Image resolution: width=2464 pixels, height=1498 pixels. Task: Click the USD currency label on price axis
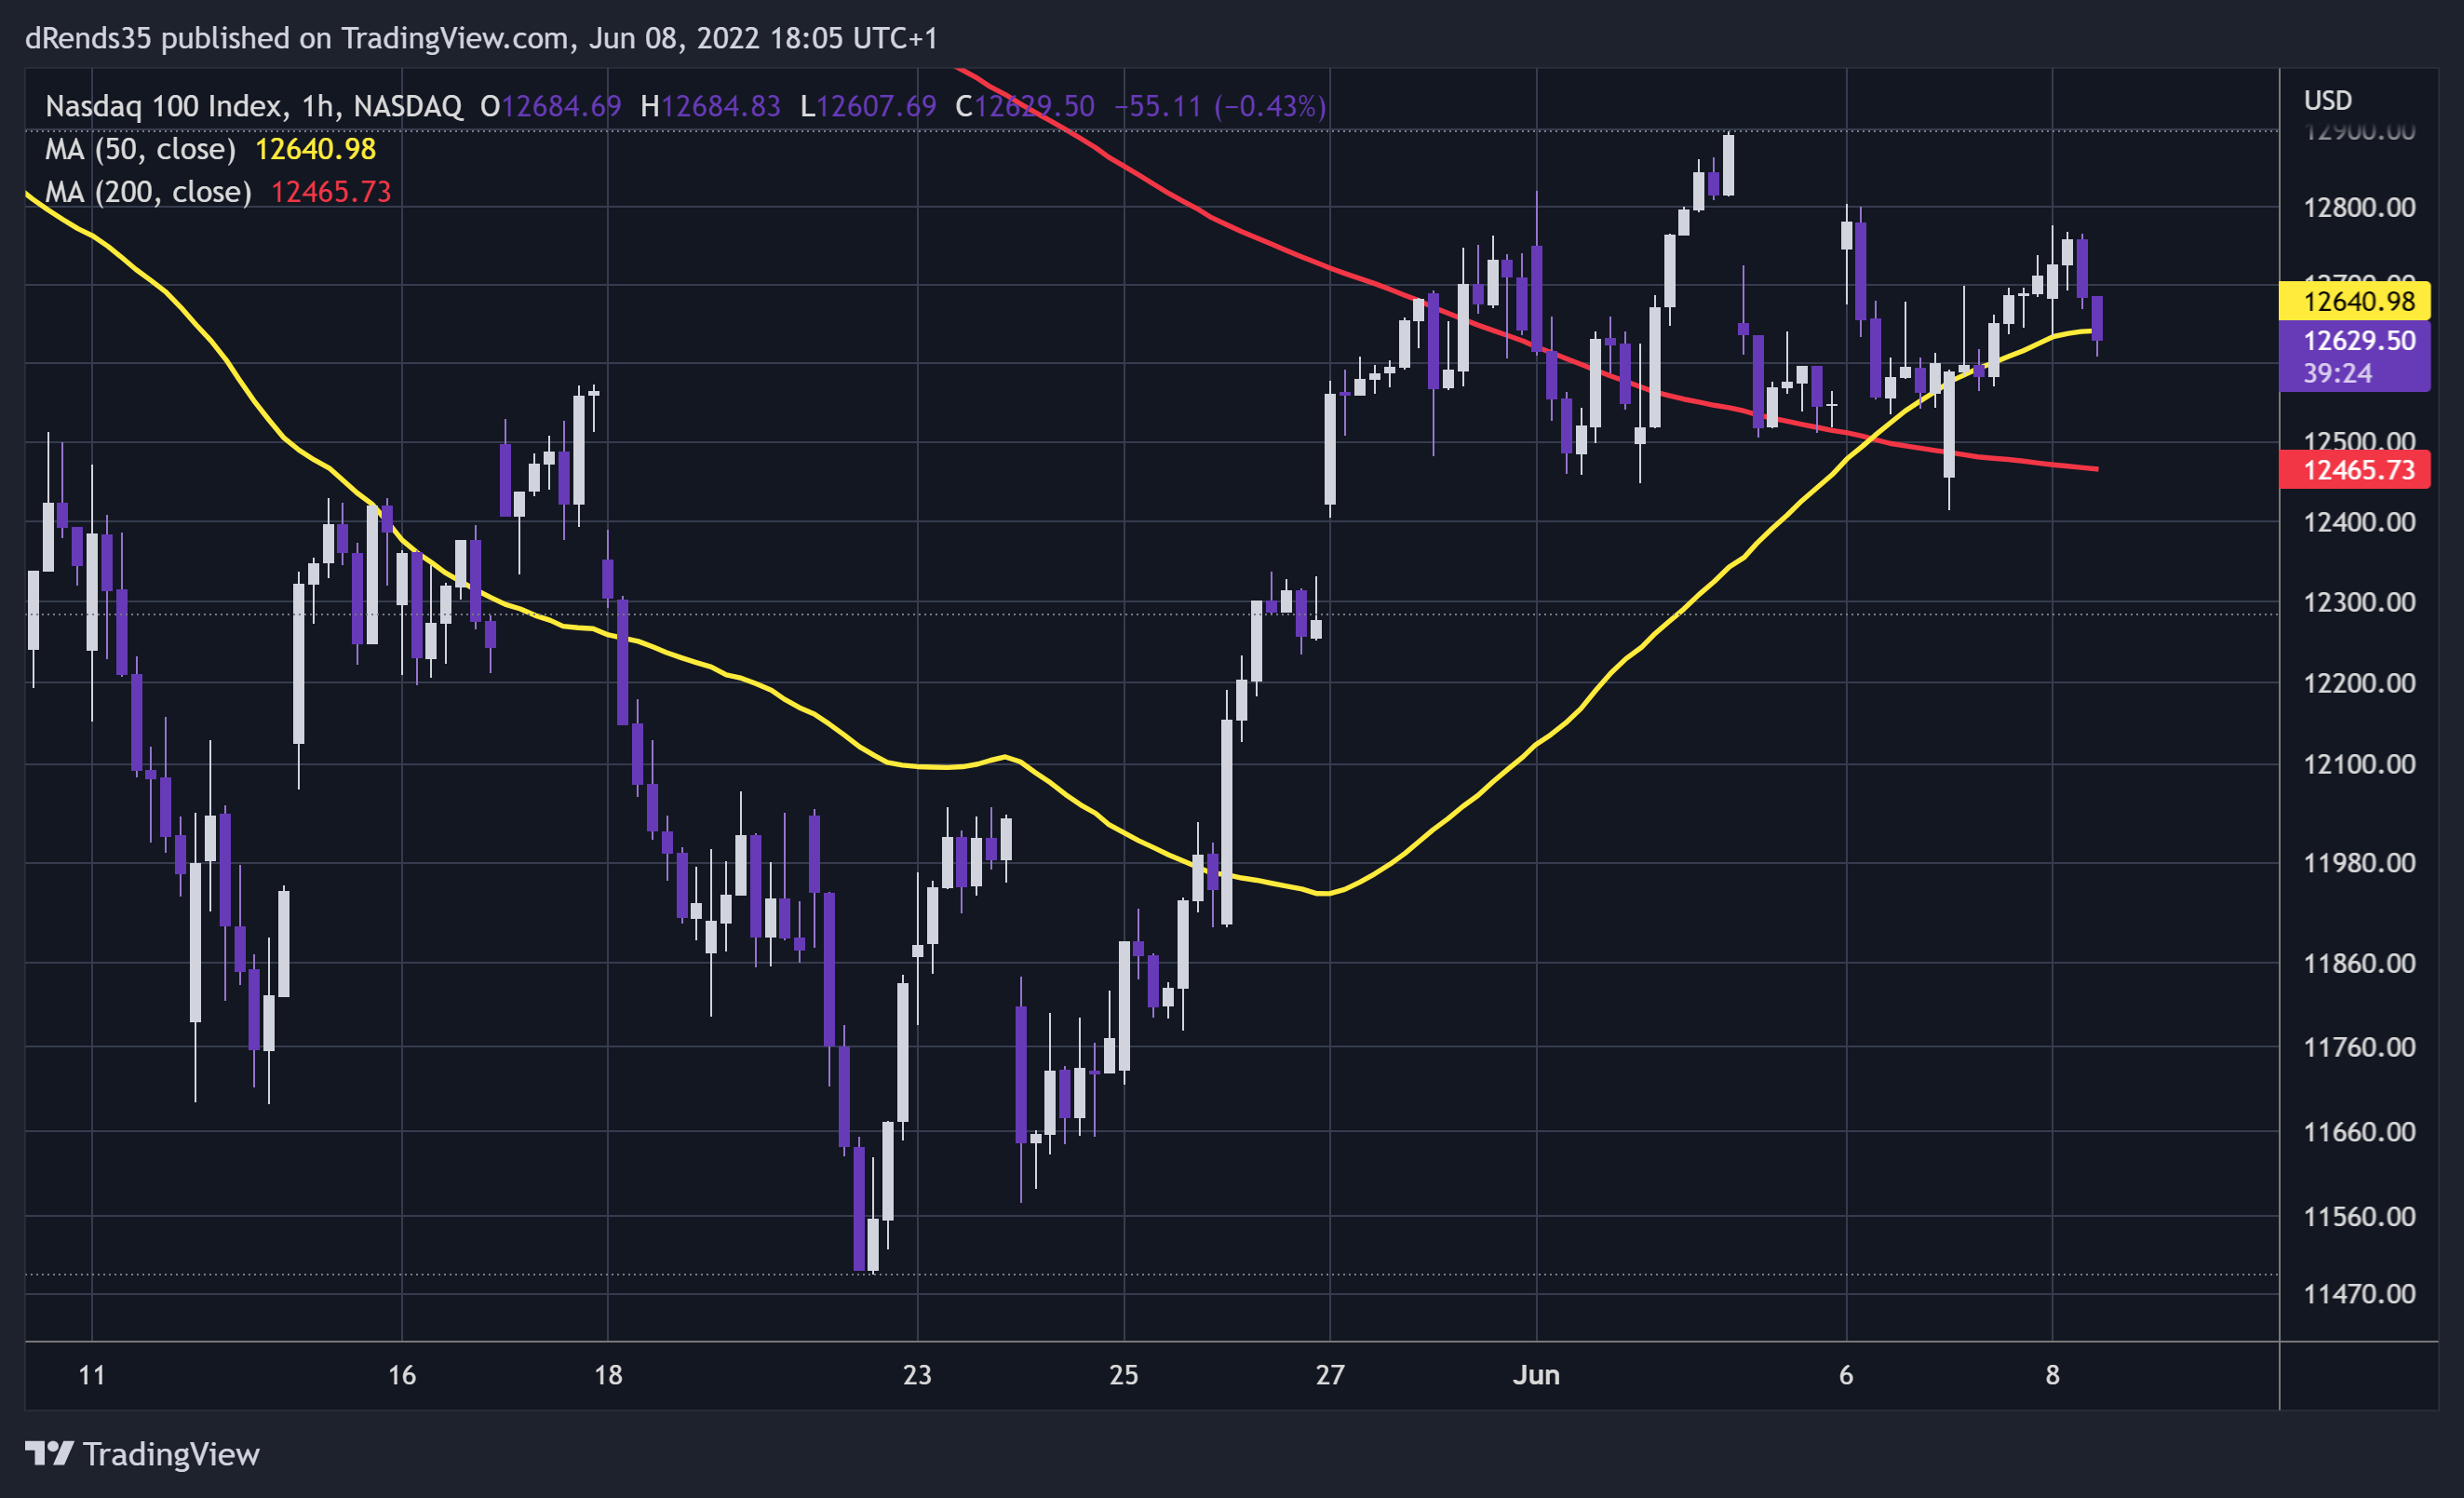(2327, 101)
